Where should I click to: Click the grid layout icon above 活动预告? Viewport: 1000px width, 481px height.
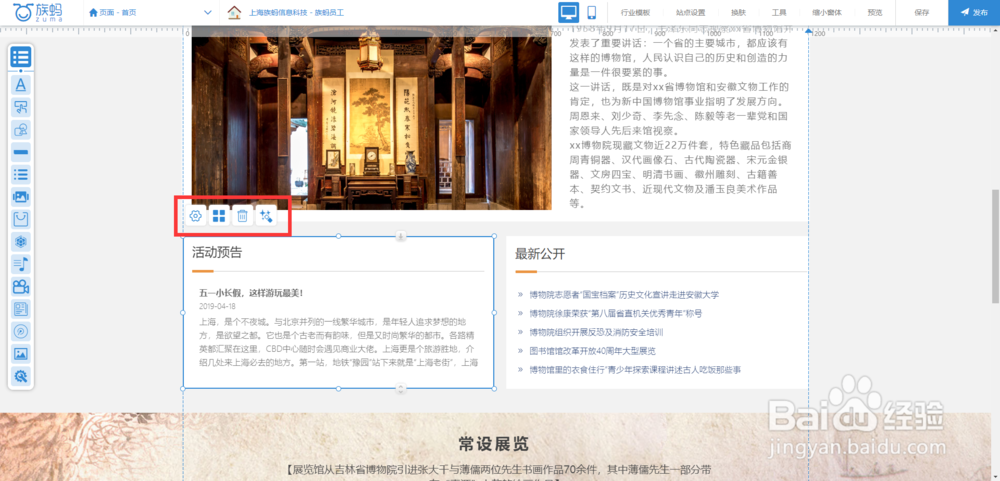[219, 216]
